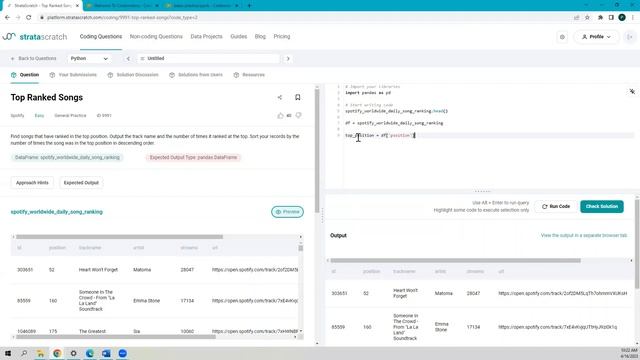Open Chrome from the taskbar
This screenshot has width=640, height=360.
57,353
